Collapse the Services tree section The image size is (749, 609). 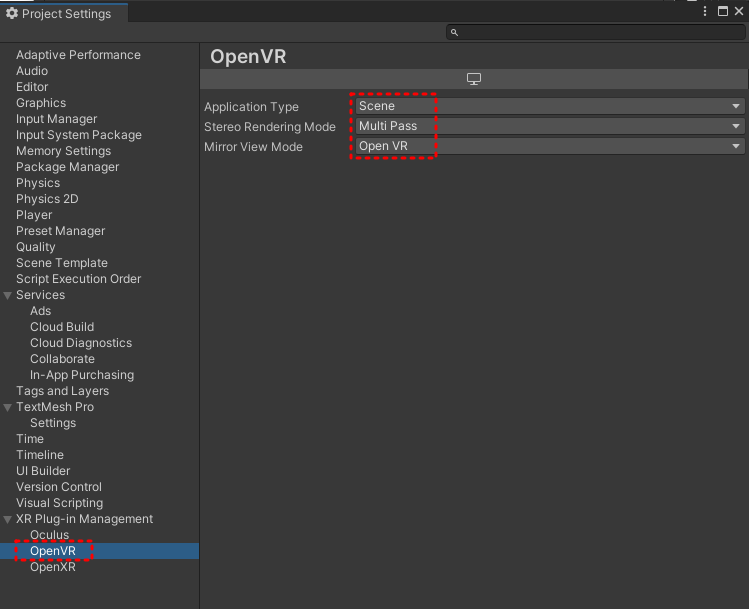click(x=8, y=296)
